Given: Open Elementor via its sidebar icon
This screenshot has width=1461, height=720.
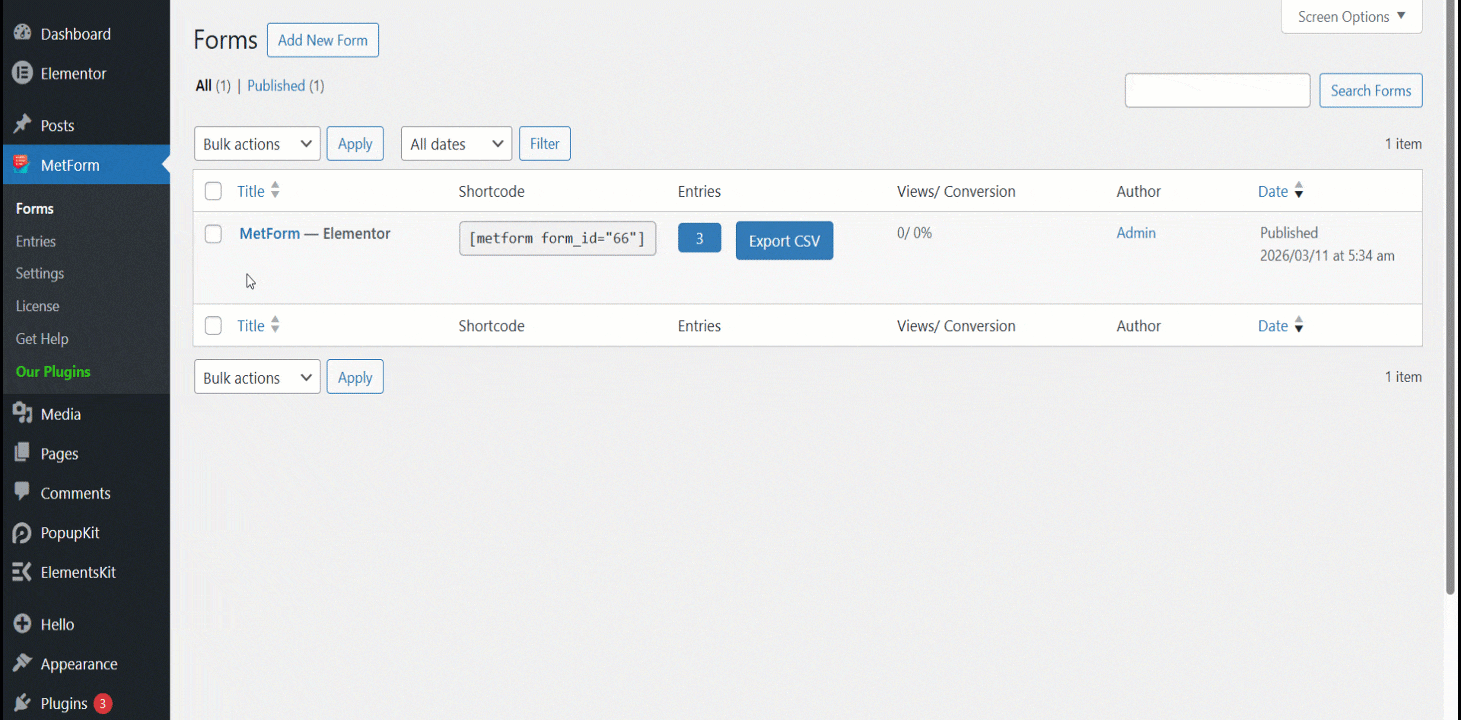Looking at the screenshot, I should tap(22, 73).
